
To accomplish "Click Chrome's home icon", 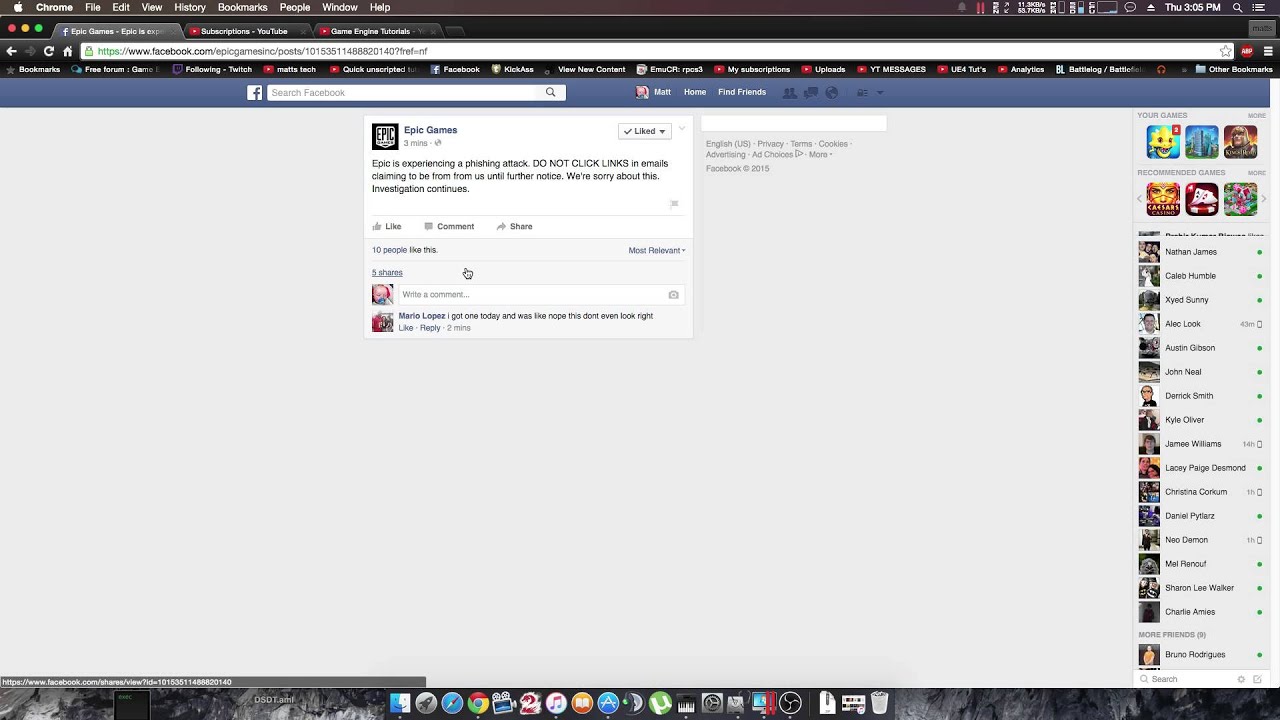I will (68, 51).
